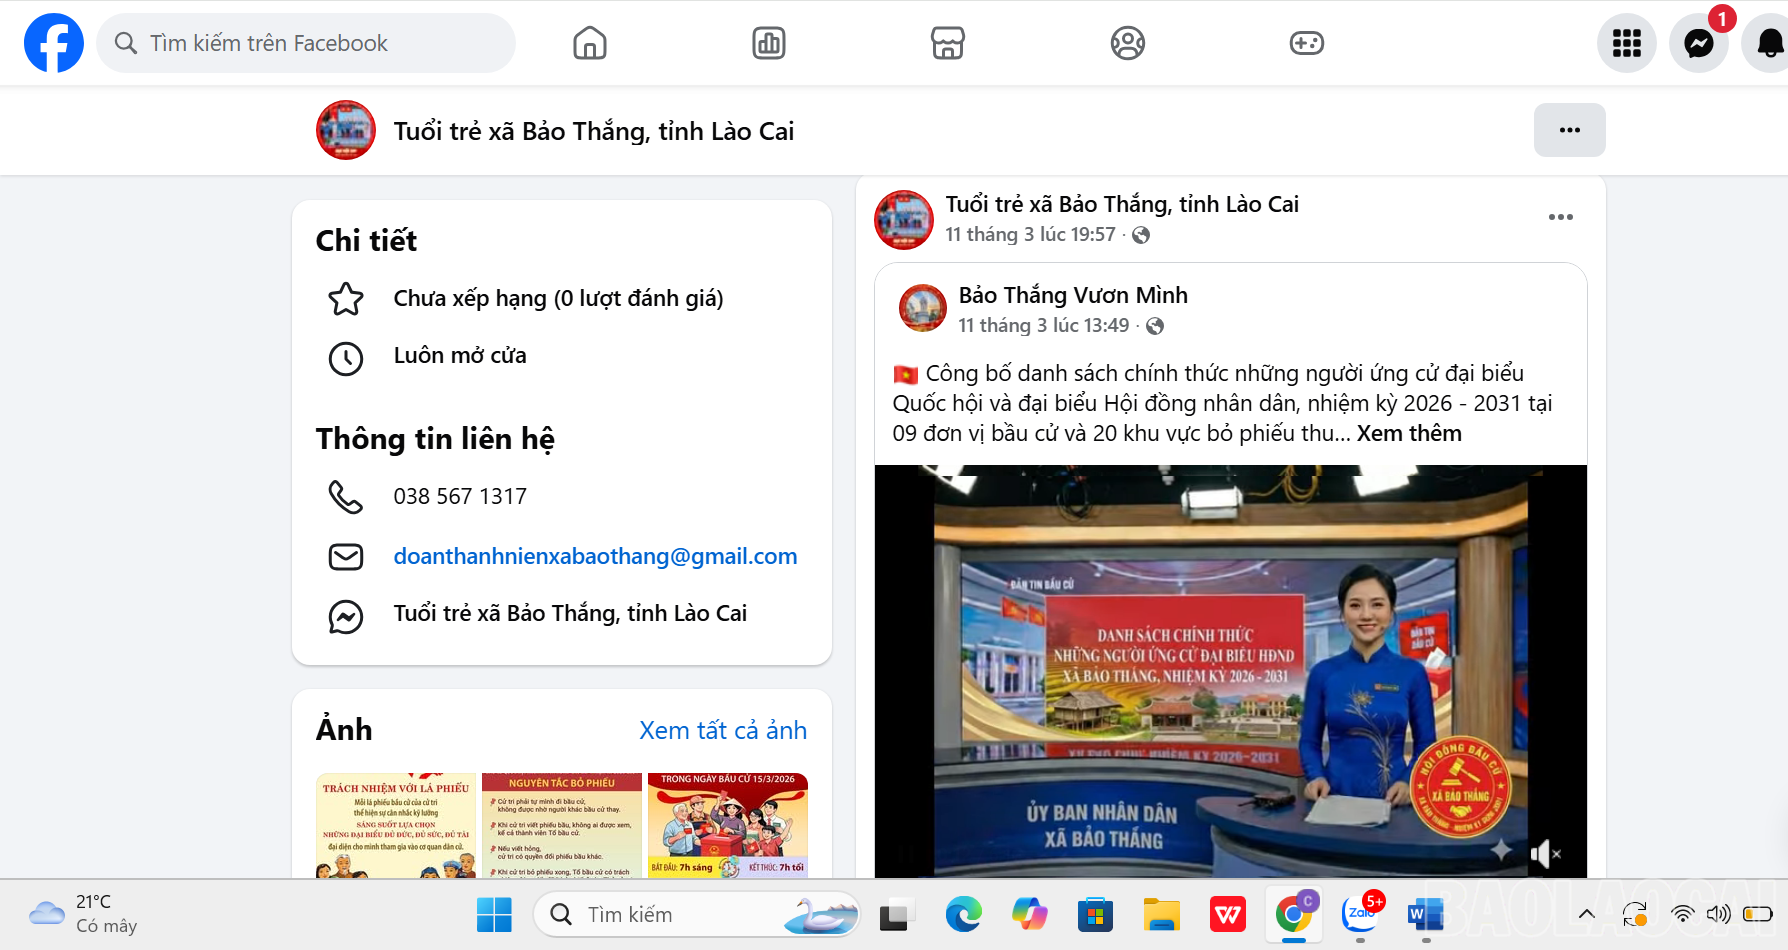This screenshot has width=1788, height=950.
Task: Open the TRÁCH NHIỆM VỚI LÁ PHIẾU photo
Action: (396, 825)
